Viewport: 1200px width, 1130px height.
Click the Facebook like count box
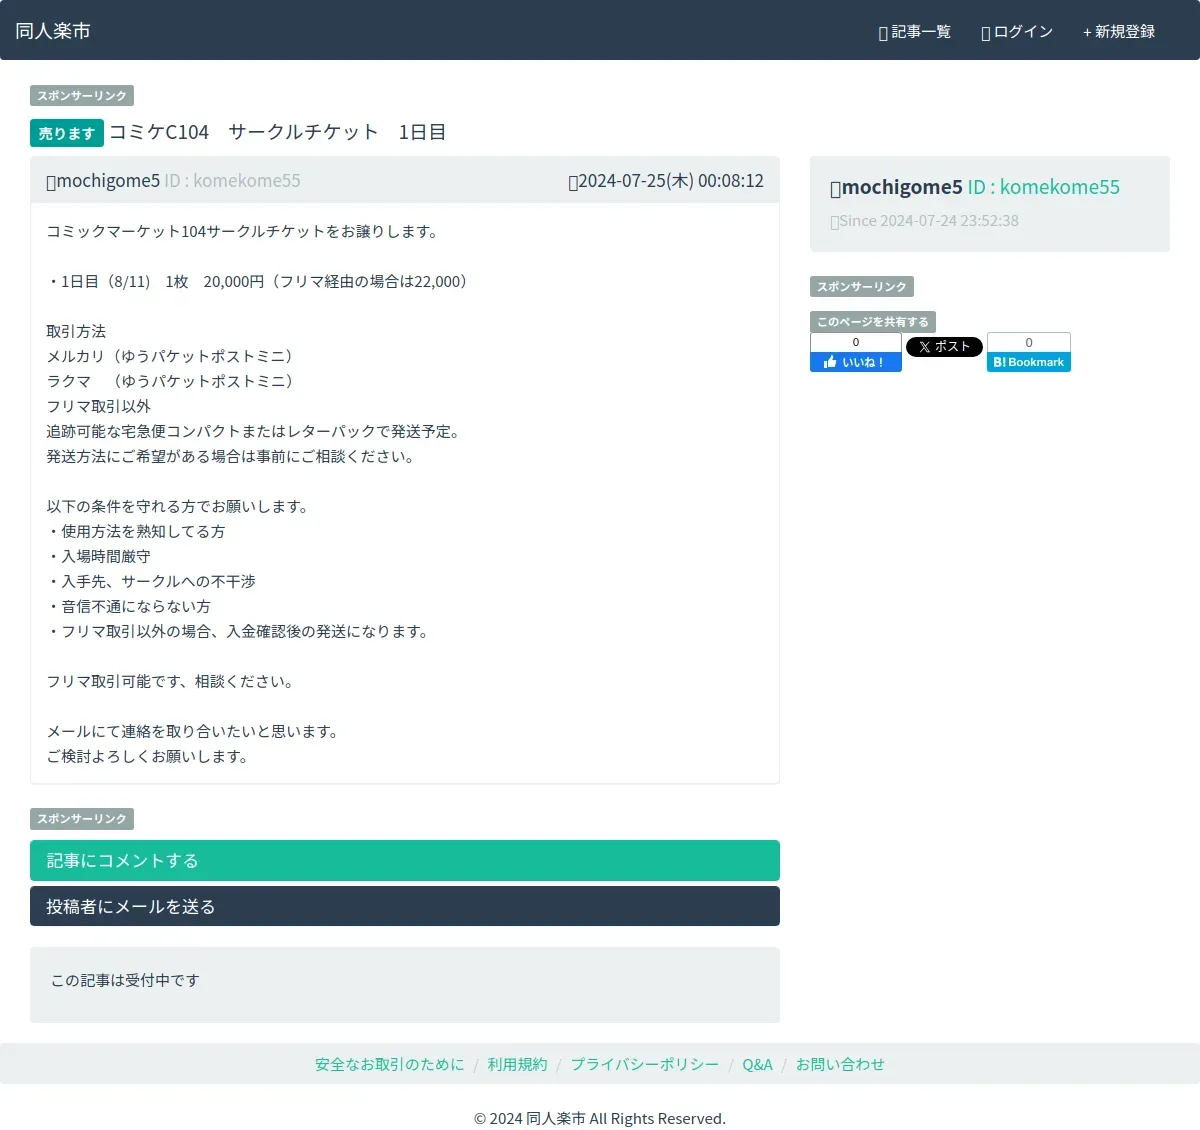(856, 342)
